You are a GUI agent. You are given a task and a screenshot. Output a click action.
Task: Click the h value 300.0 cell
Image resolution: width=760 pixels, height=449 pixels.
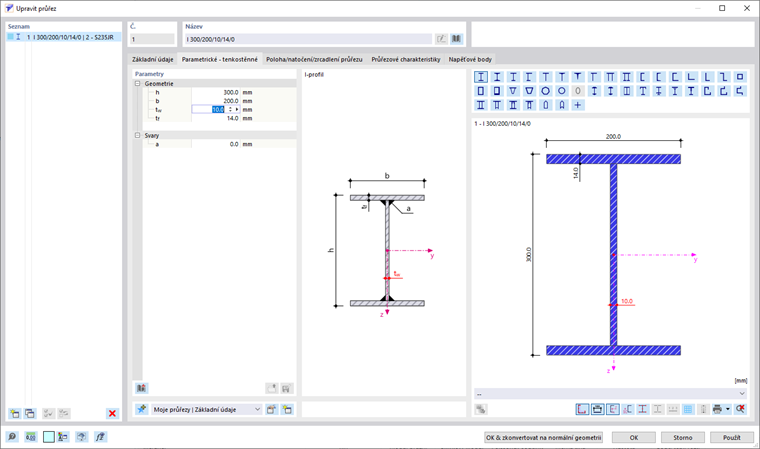(x=216, y=92)
